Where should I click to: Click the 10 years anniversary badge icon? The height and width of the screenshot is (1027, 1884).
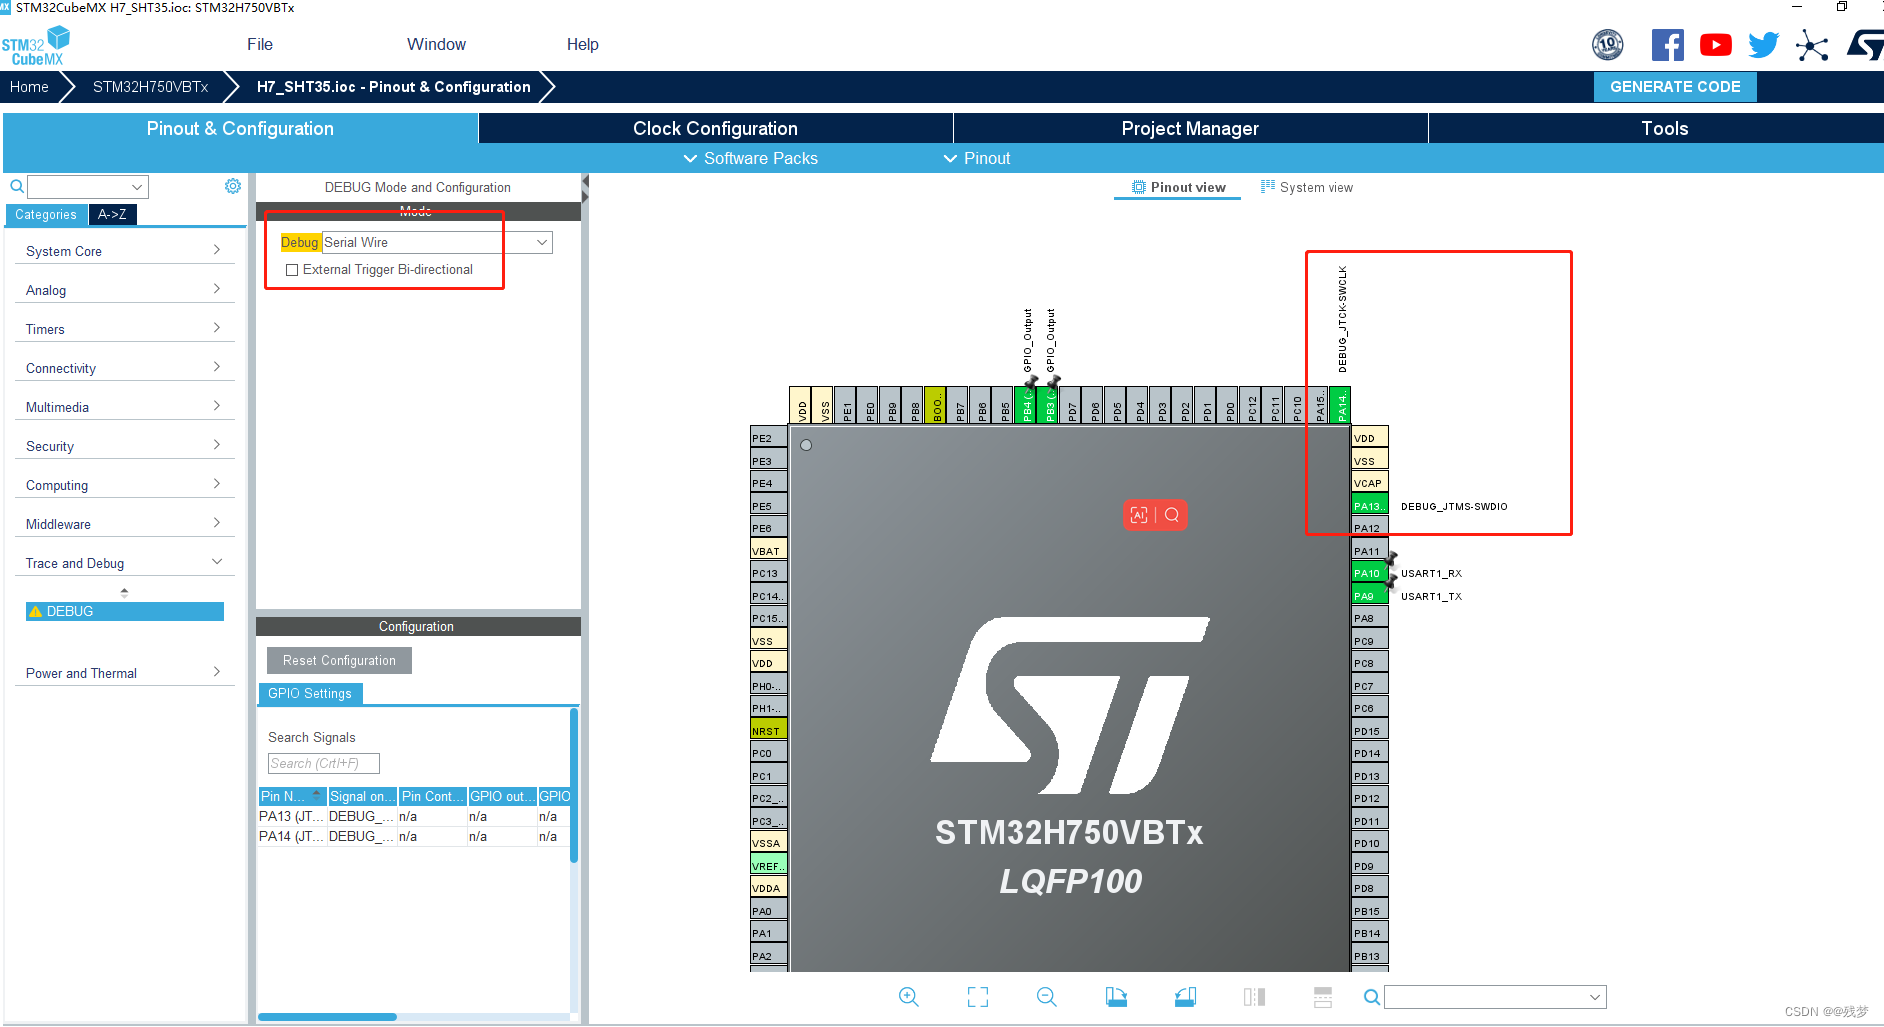[x=1607, y=45]
